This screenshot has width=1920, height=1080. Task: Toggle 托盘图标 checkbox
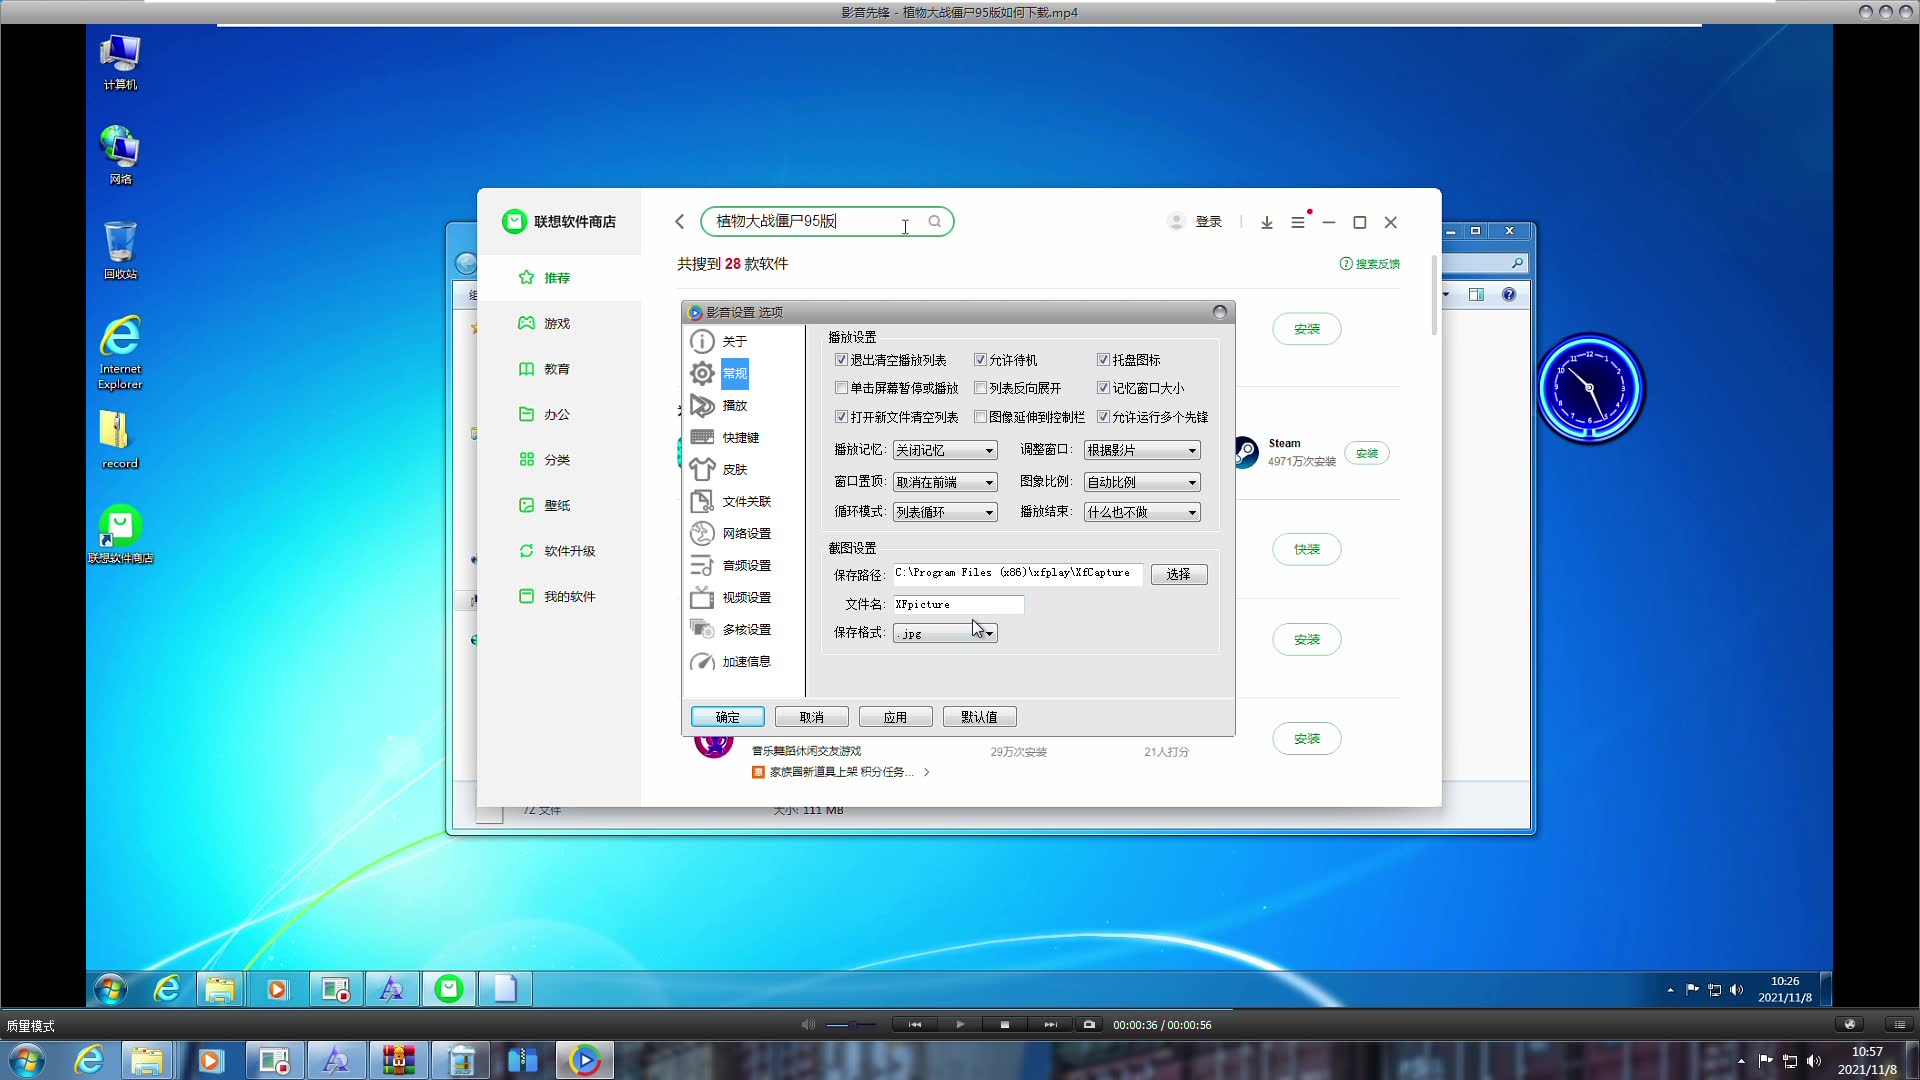tap(1103, 360)
